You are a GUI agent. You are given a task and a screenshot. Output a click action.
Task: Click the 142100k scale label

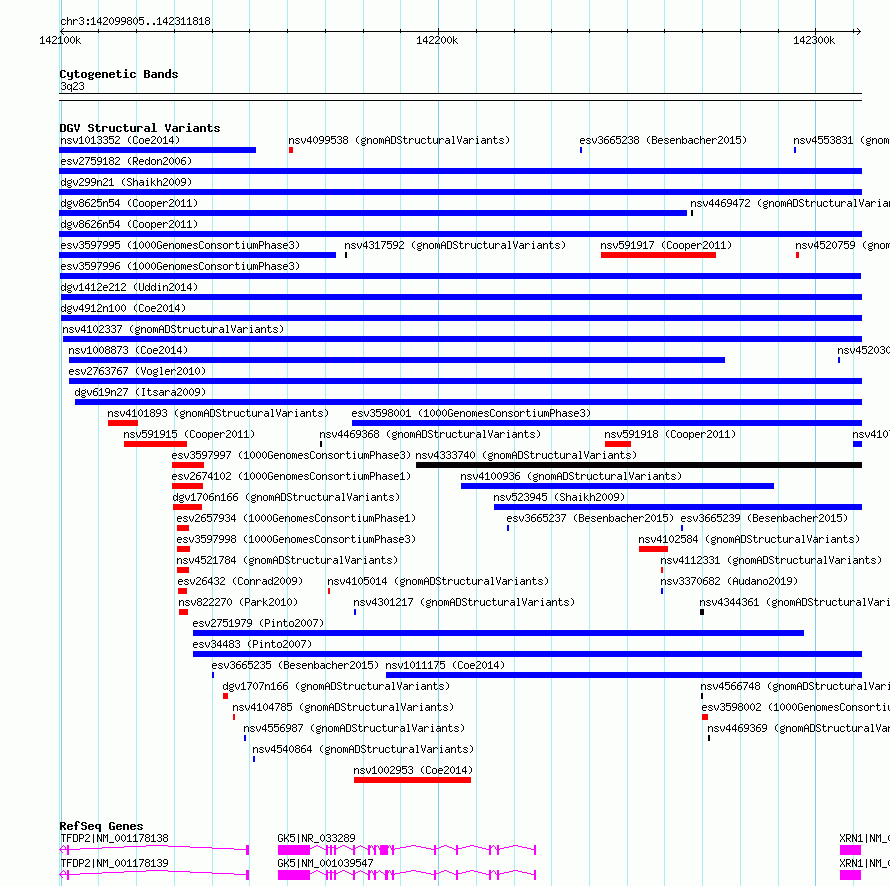(x=60, y=40)
